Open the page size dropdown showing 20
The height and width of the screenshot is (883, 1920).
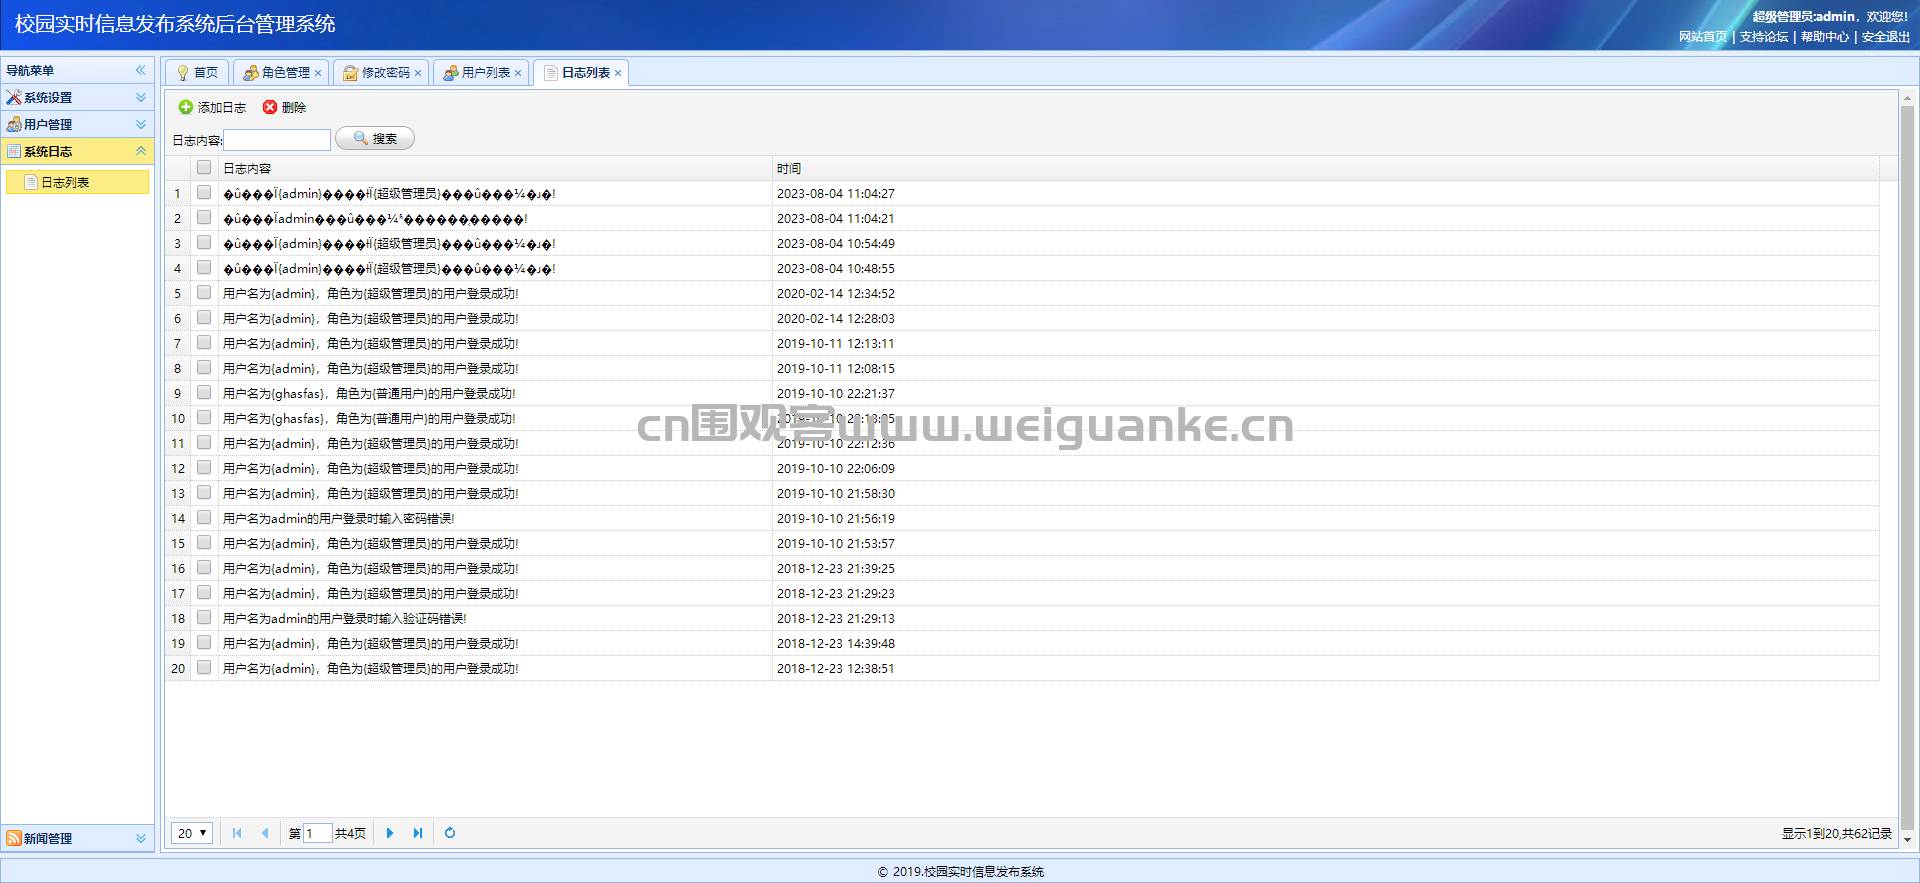[192, 833]
